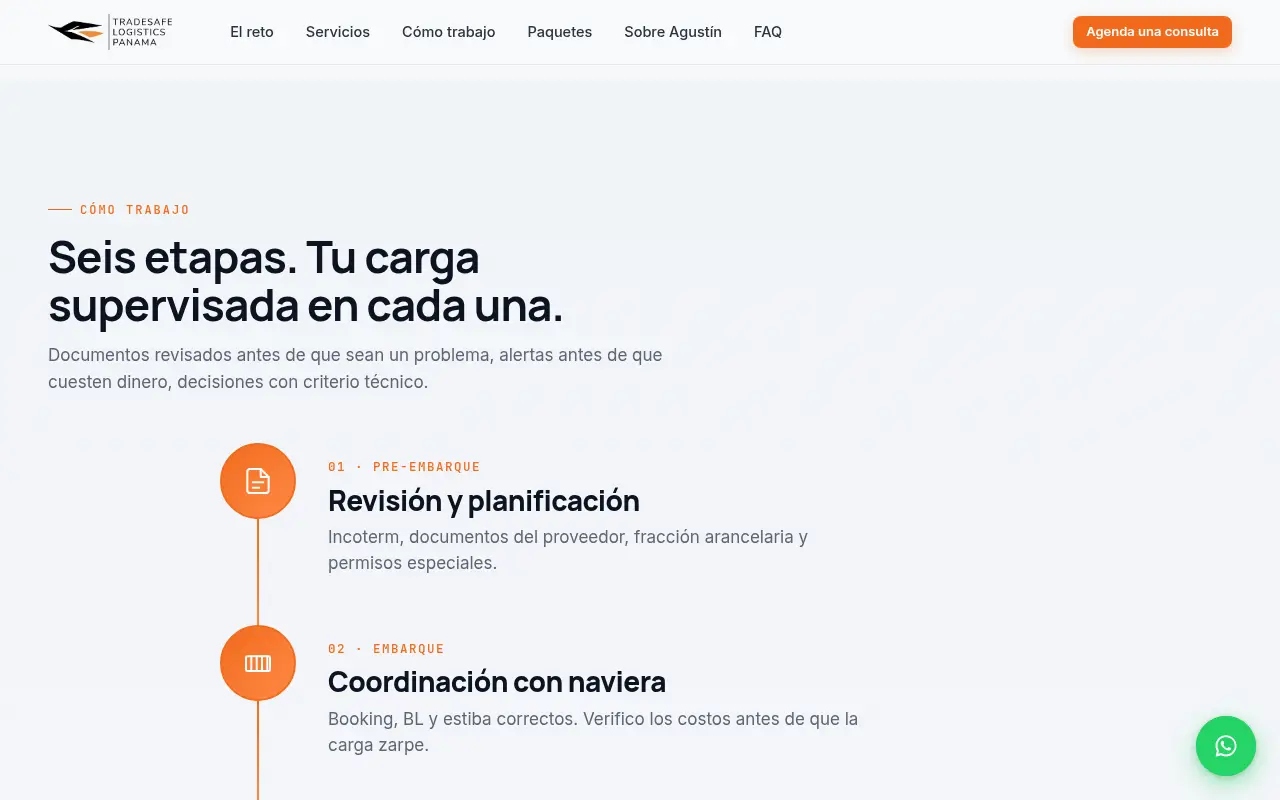The height and width of the screenshot is (800, 1280).
Task: Open the Paquetes nav link
Action: pyautogui.click(x=560, y=32)
